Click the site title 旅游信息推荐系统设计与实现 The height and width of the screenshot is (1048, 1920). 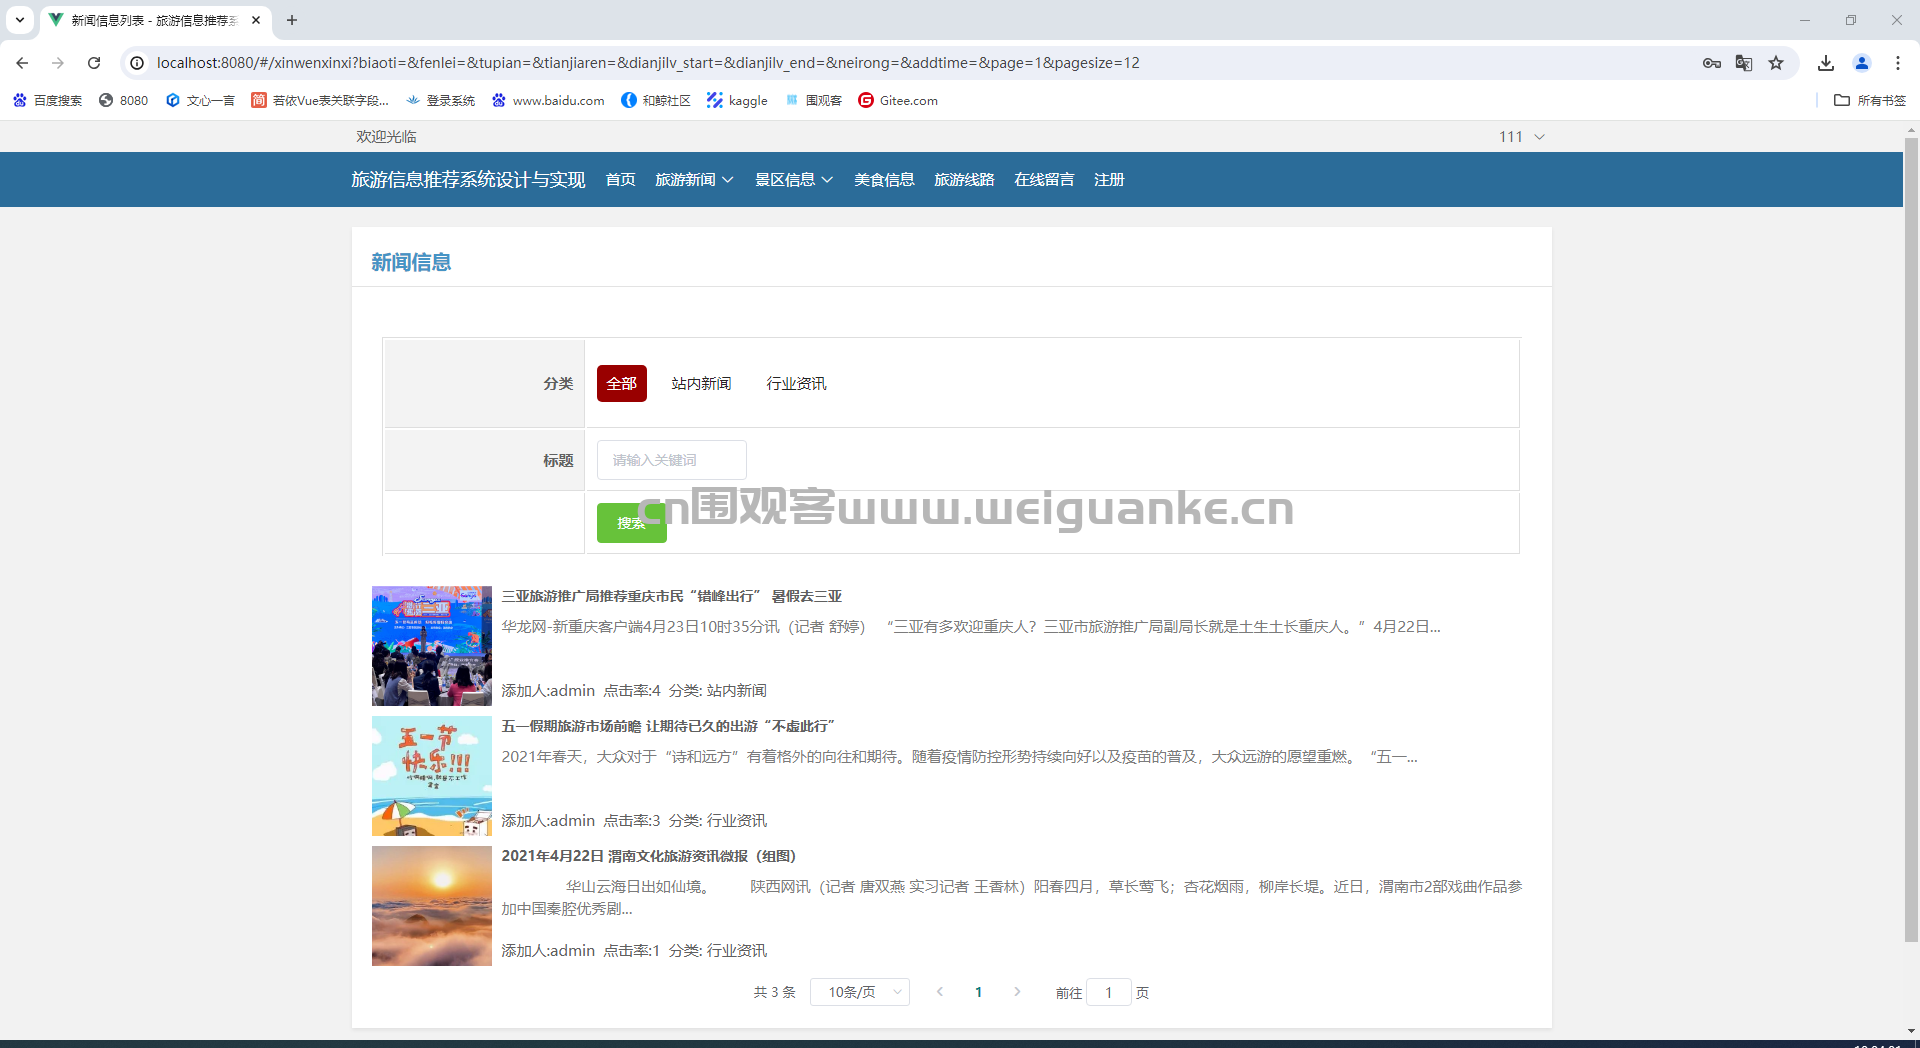(468, 180)
